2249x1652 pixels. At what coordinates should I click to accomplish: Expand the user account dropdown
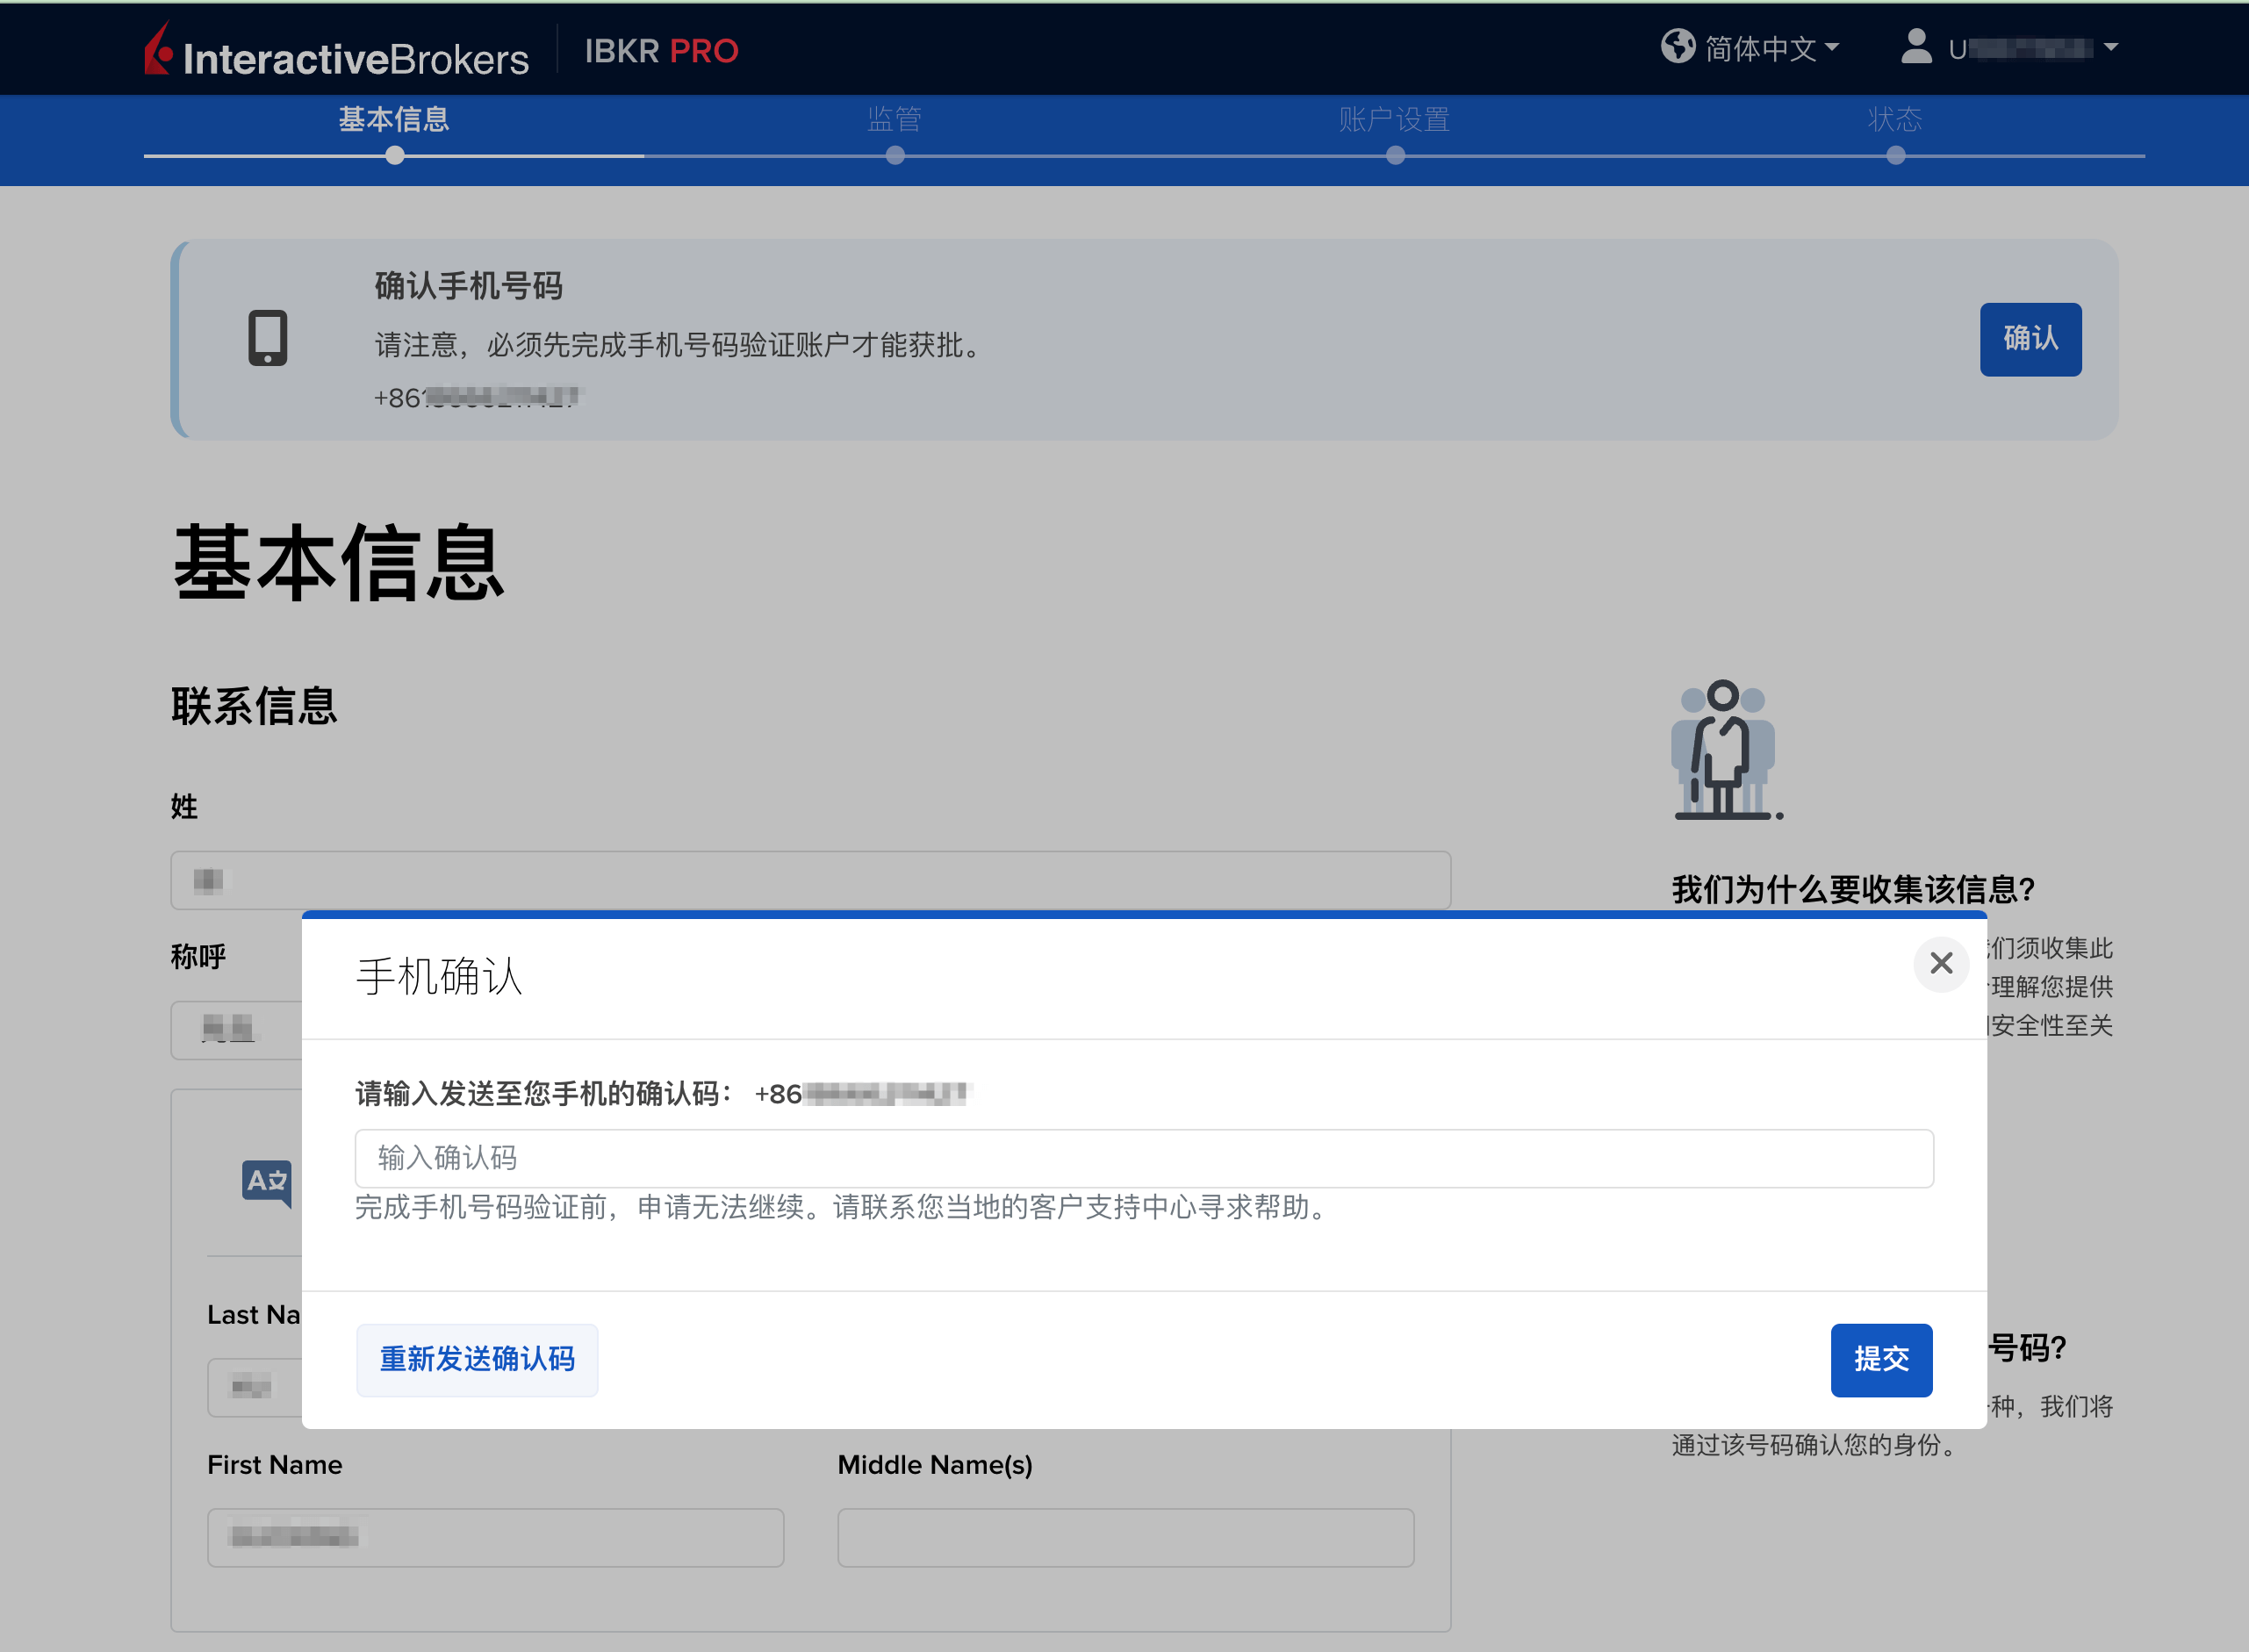[2030, 46]
